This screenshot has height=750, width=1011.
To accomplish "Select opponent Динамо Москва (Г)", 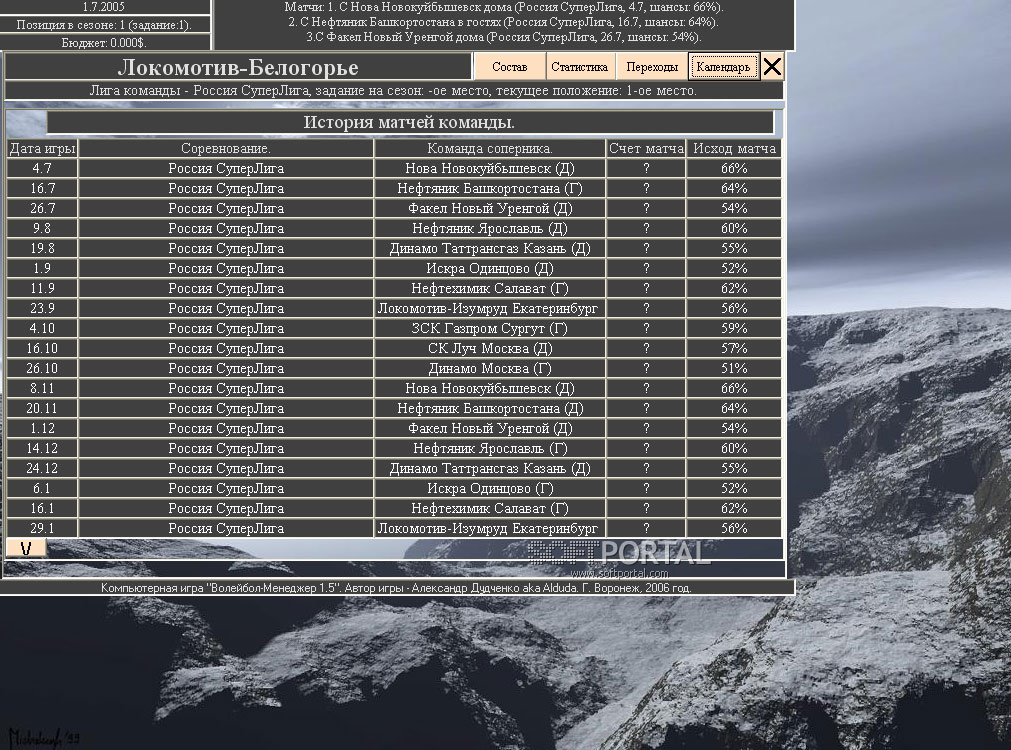I will click(x=490, y=368).
